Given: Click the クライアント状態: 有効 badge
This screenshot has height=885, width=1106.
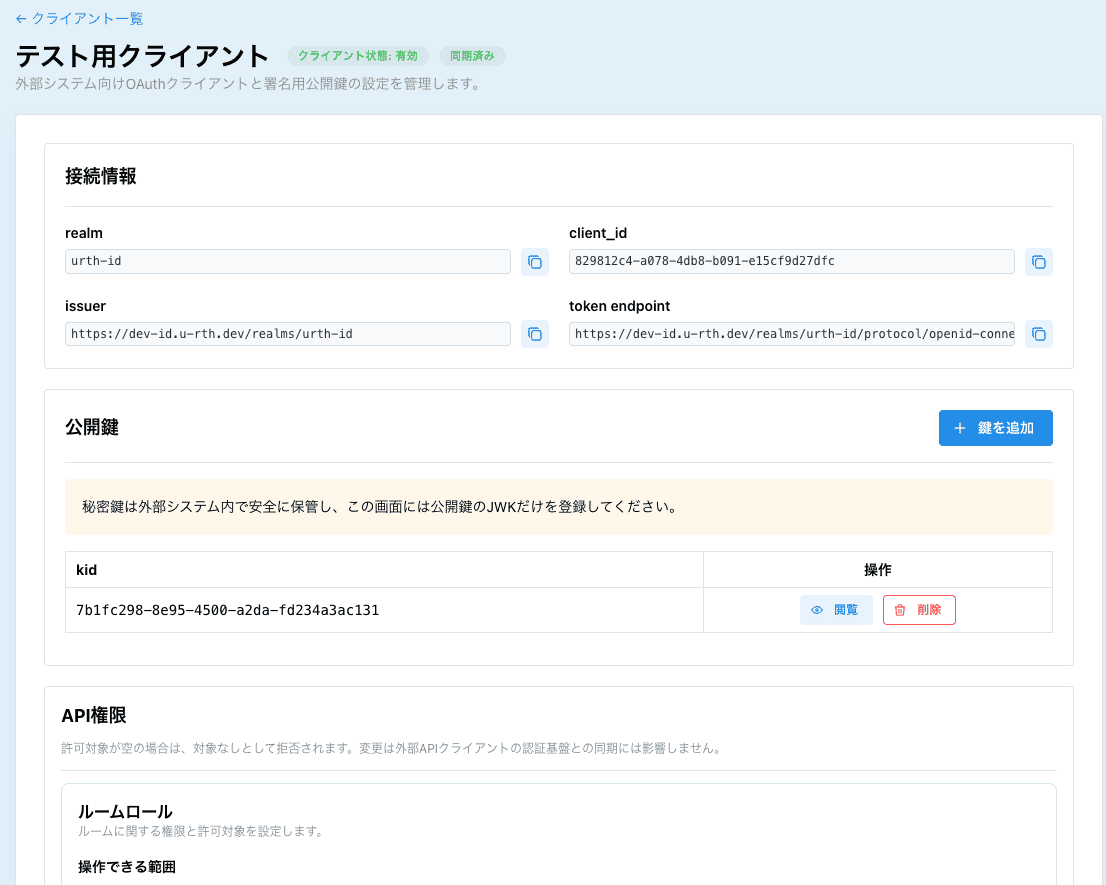Looking at the screenshot, I should pos(358,56).
